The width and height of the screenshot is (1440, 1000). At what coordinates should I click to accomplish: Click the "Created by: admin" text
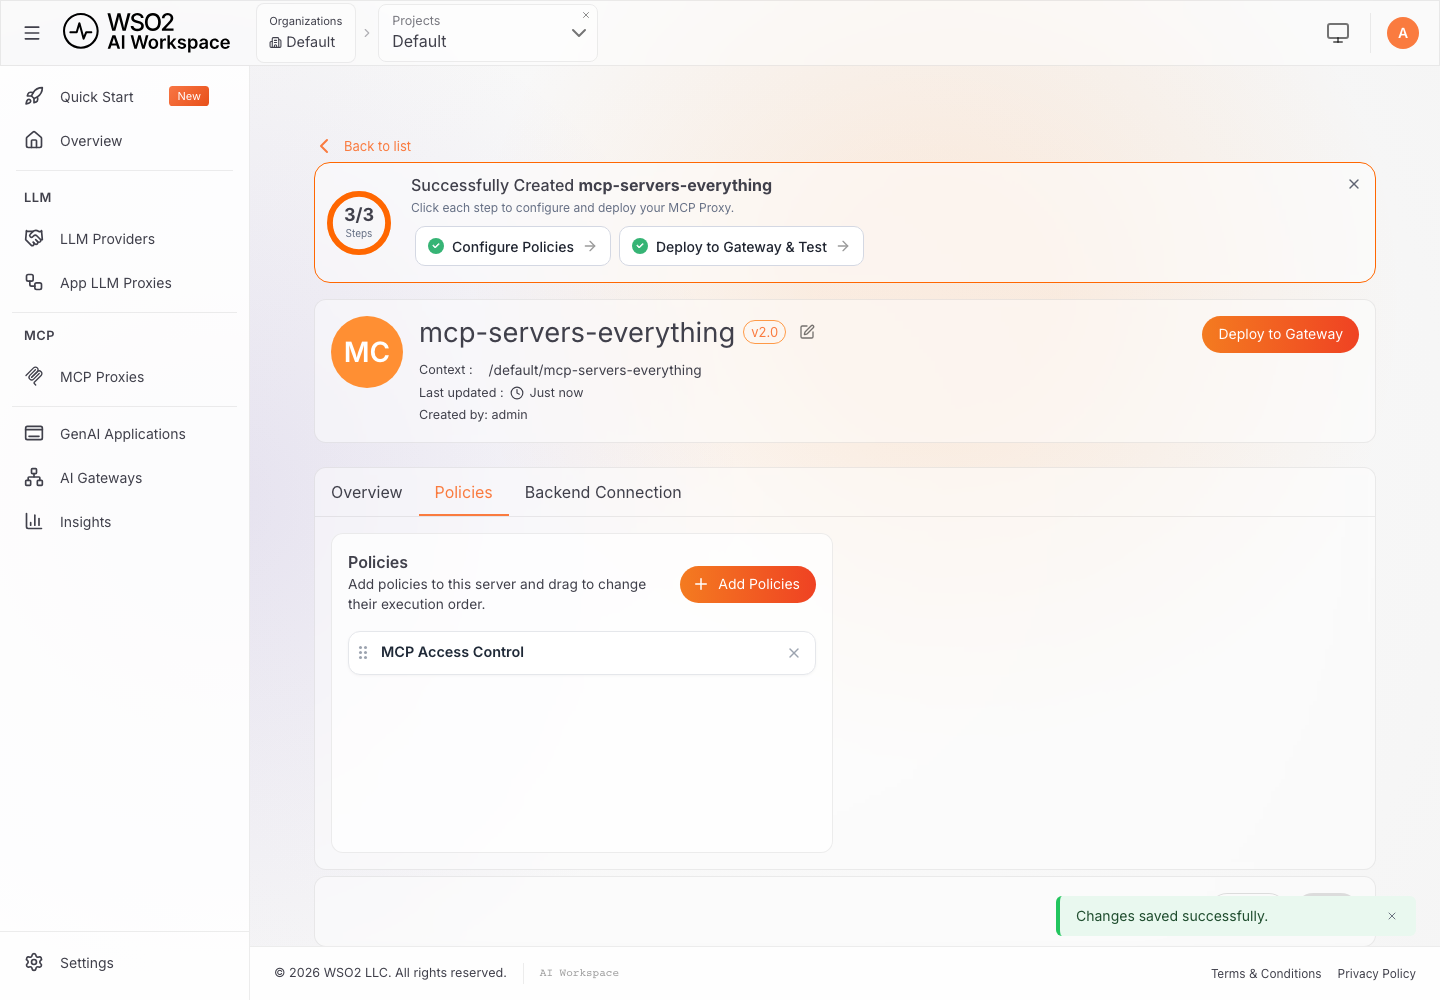[473, 415]
